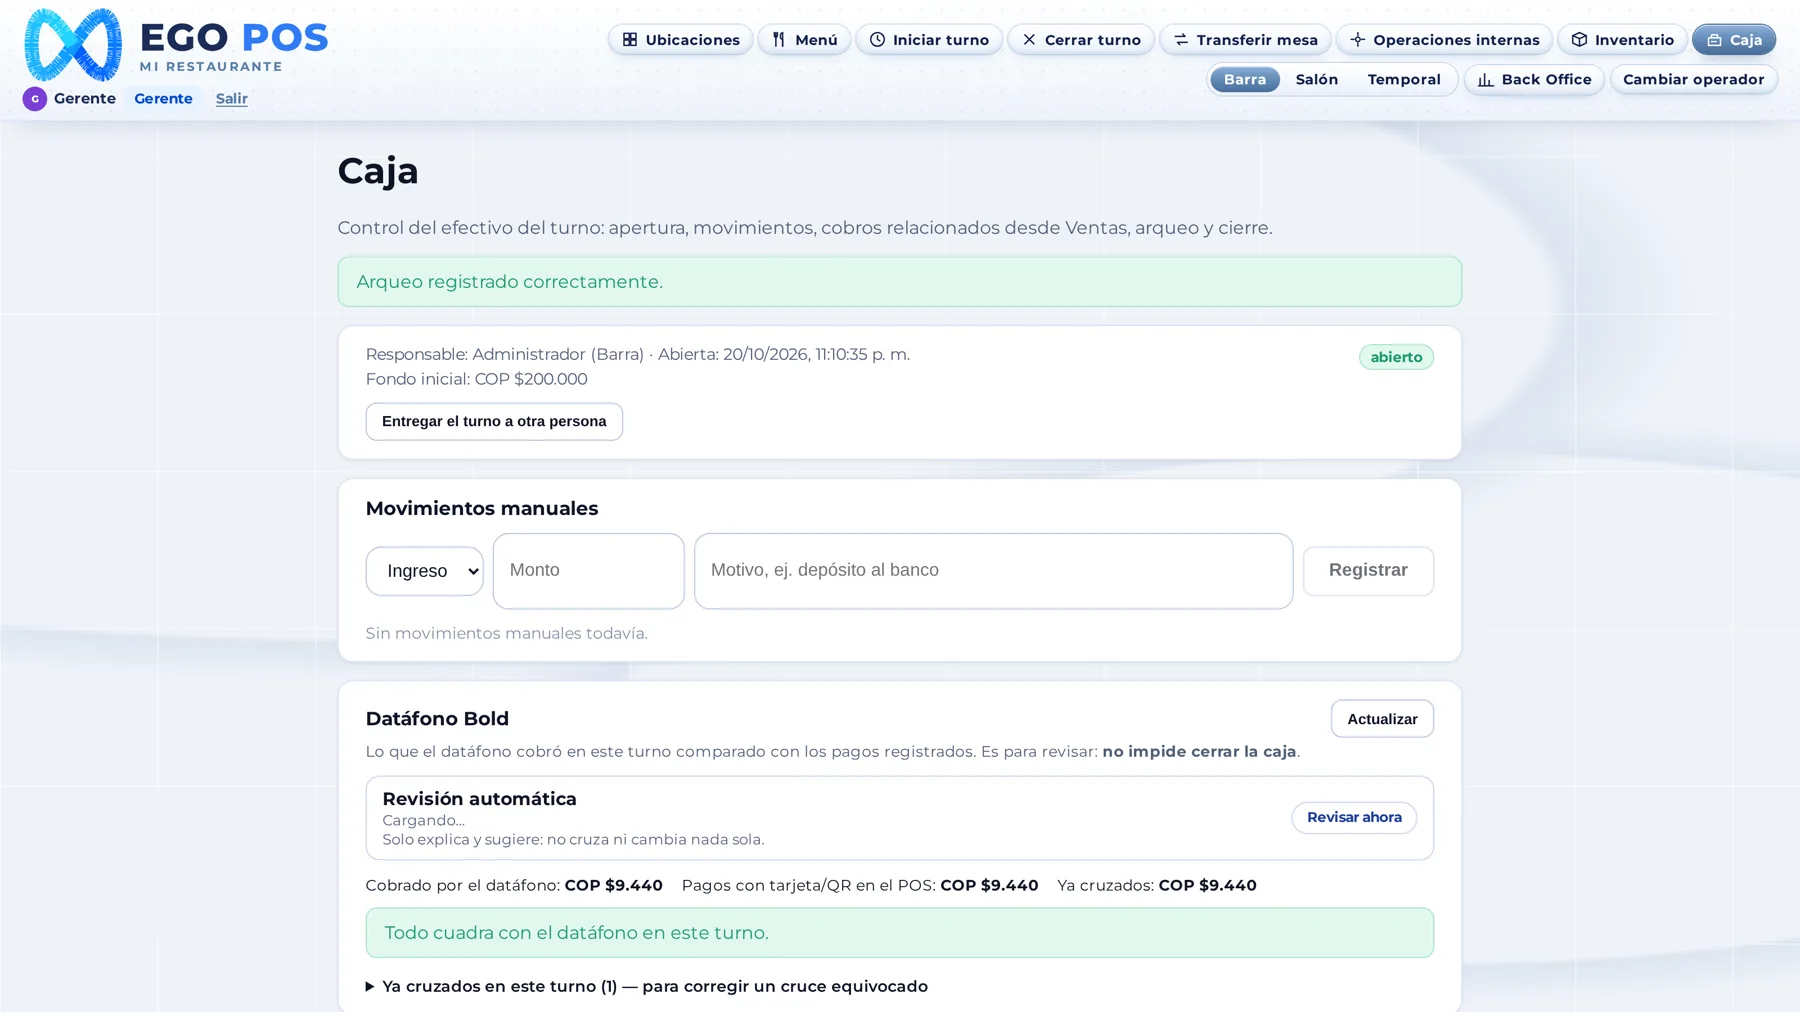Click the Ubicaciones grid icon

[630, 40]
